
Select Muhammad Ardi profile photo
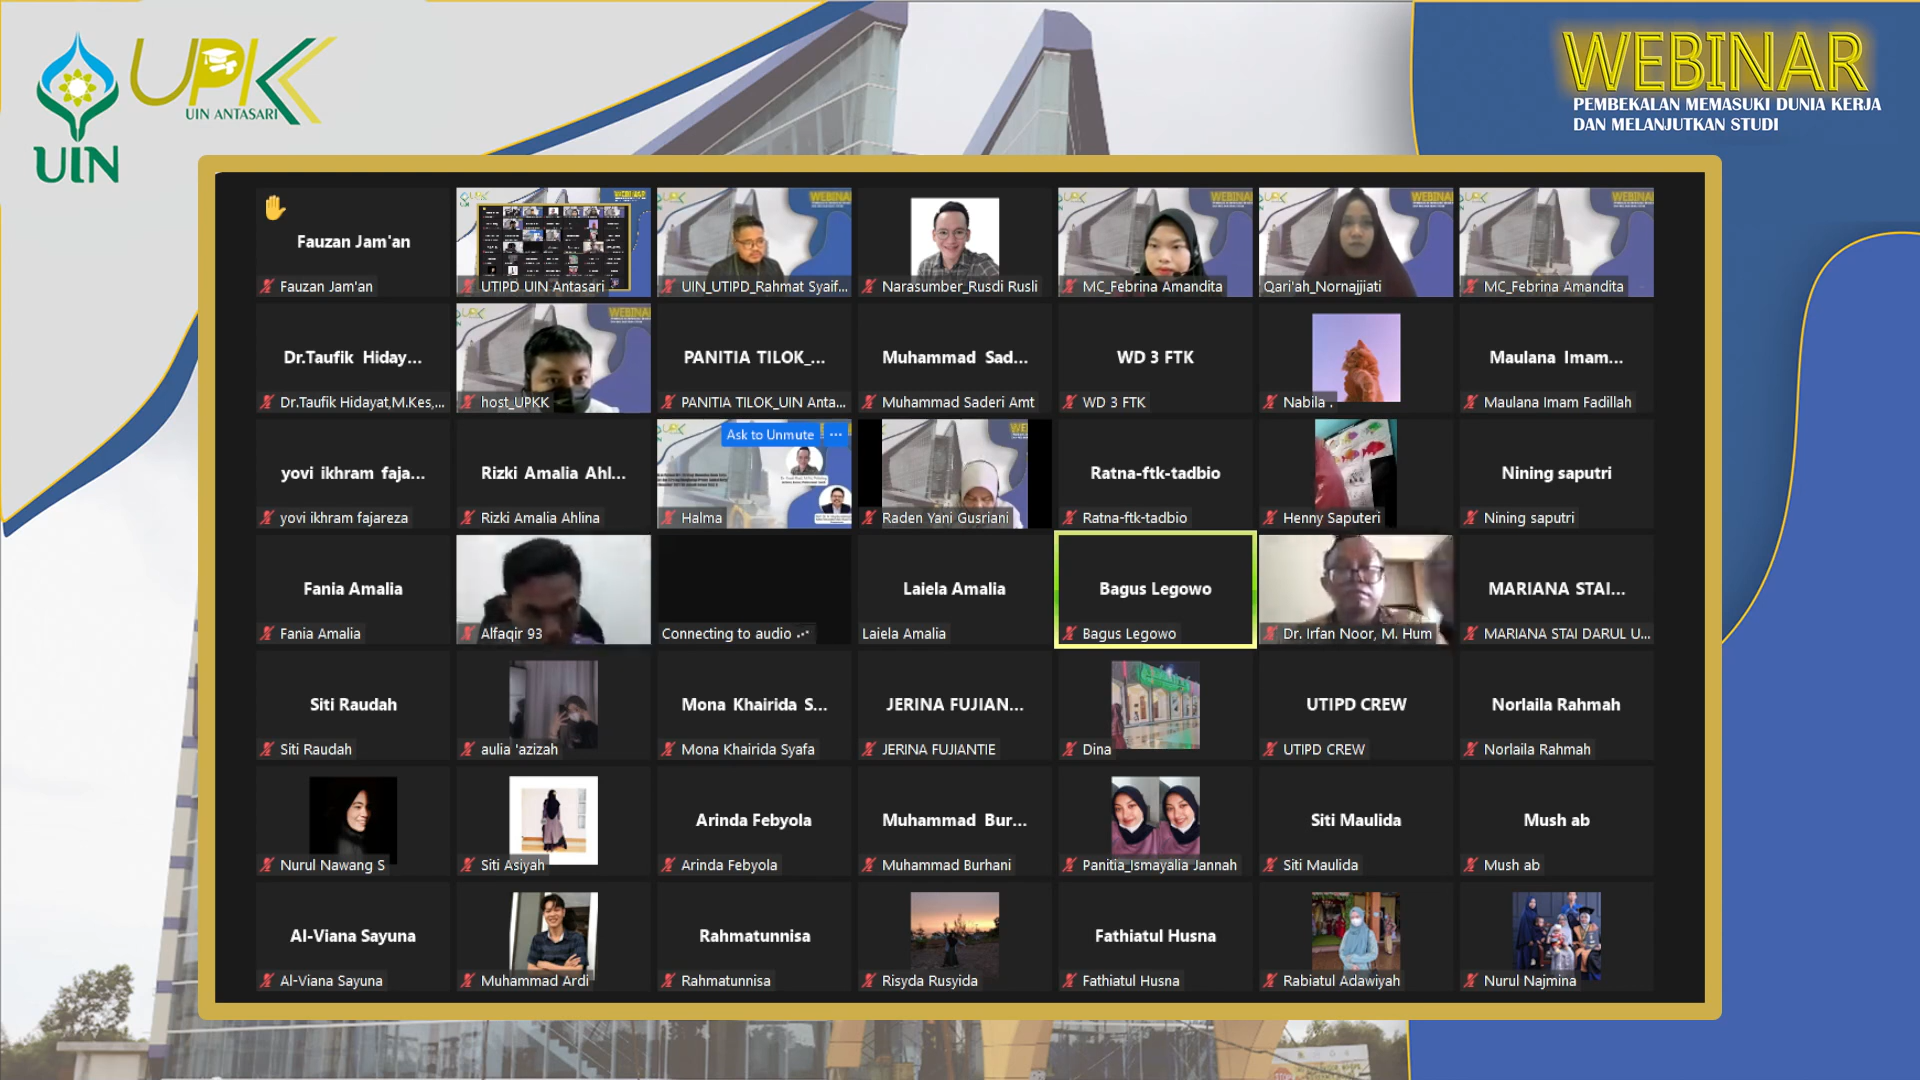(x=553, y=934)
